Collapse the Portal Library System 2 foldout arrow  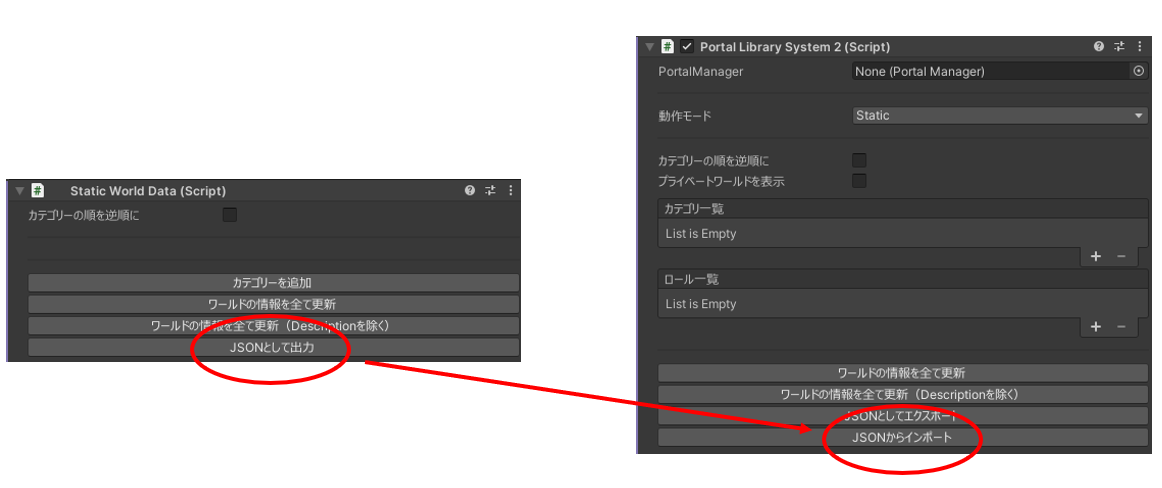click(x=648, y=47)
